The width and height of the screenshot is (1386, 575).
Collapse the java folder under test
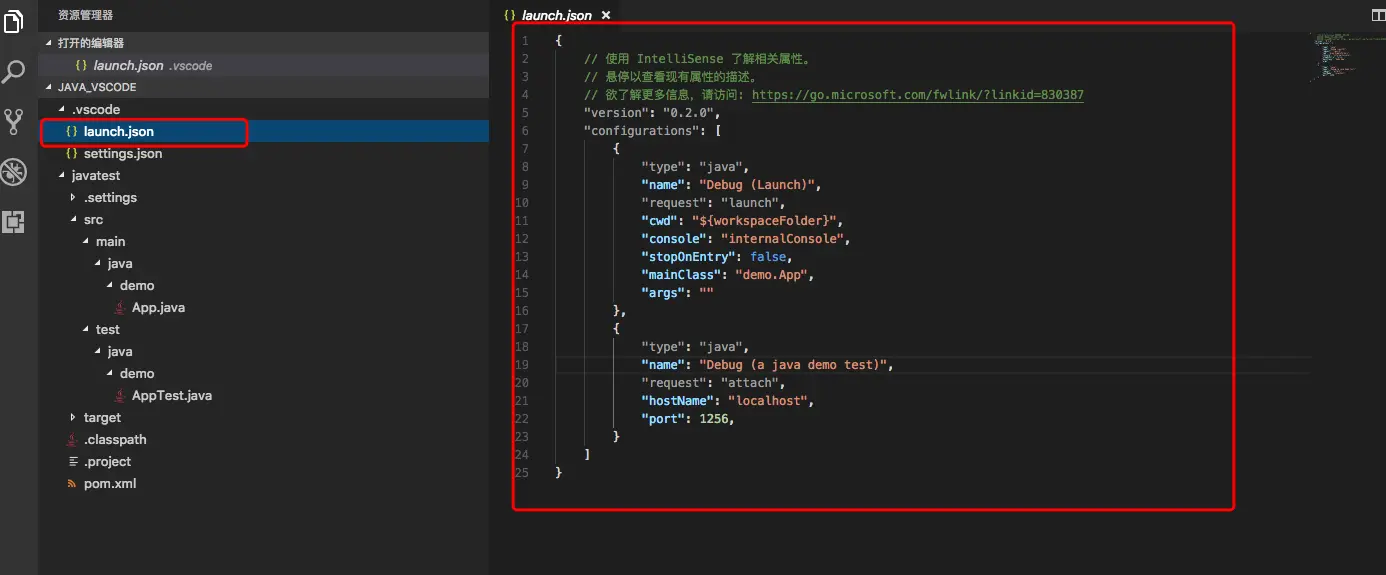coord(97,352)
